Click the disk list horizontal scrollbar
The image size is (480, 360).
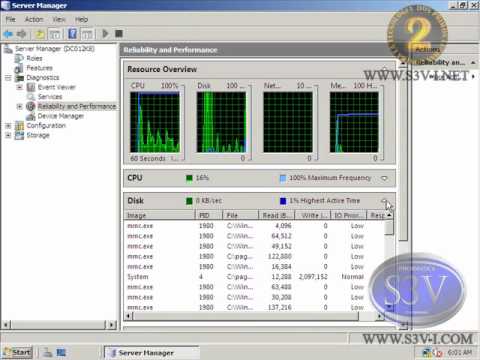tap(255, 316)
